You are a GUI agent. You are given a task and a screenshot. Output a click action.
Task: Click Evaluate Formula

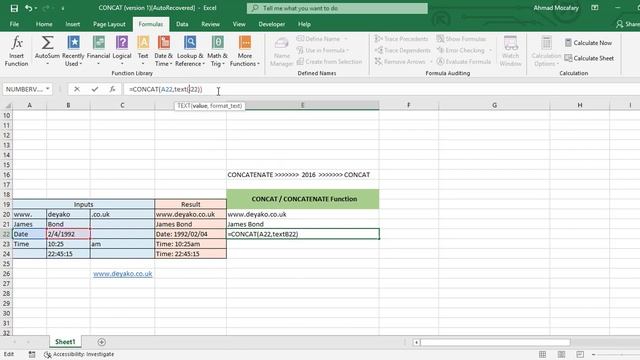[464, 62]
